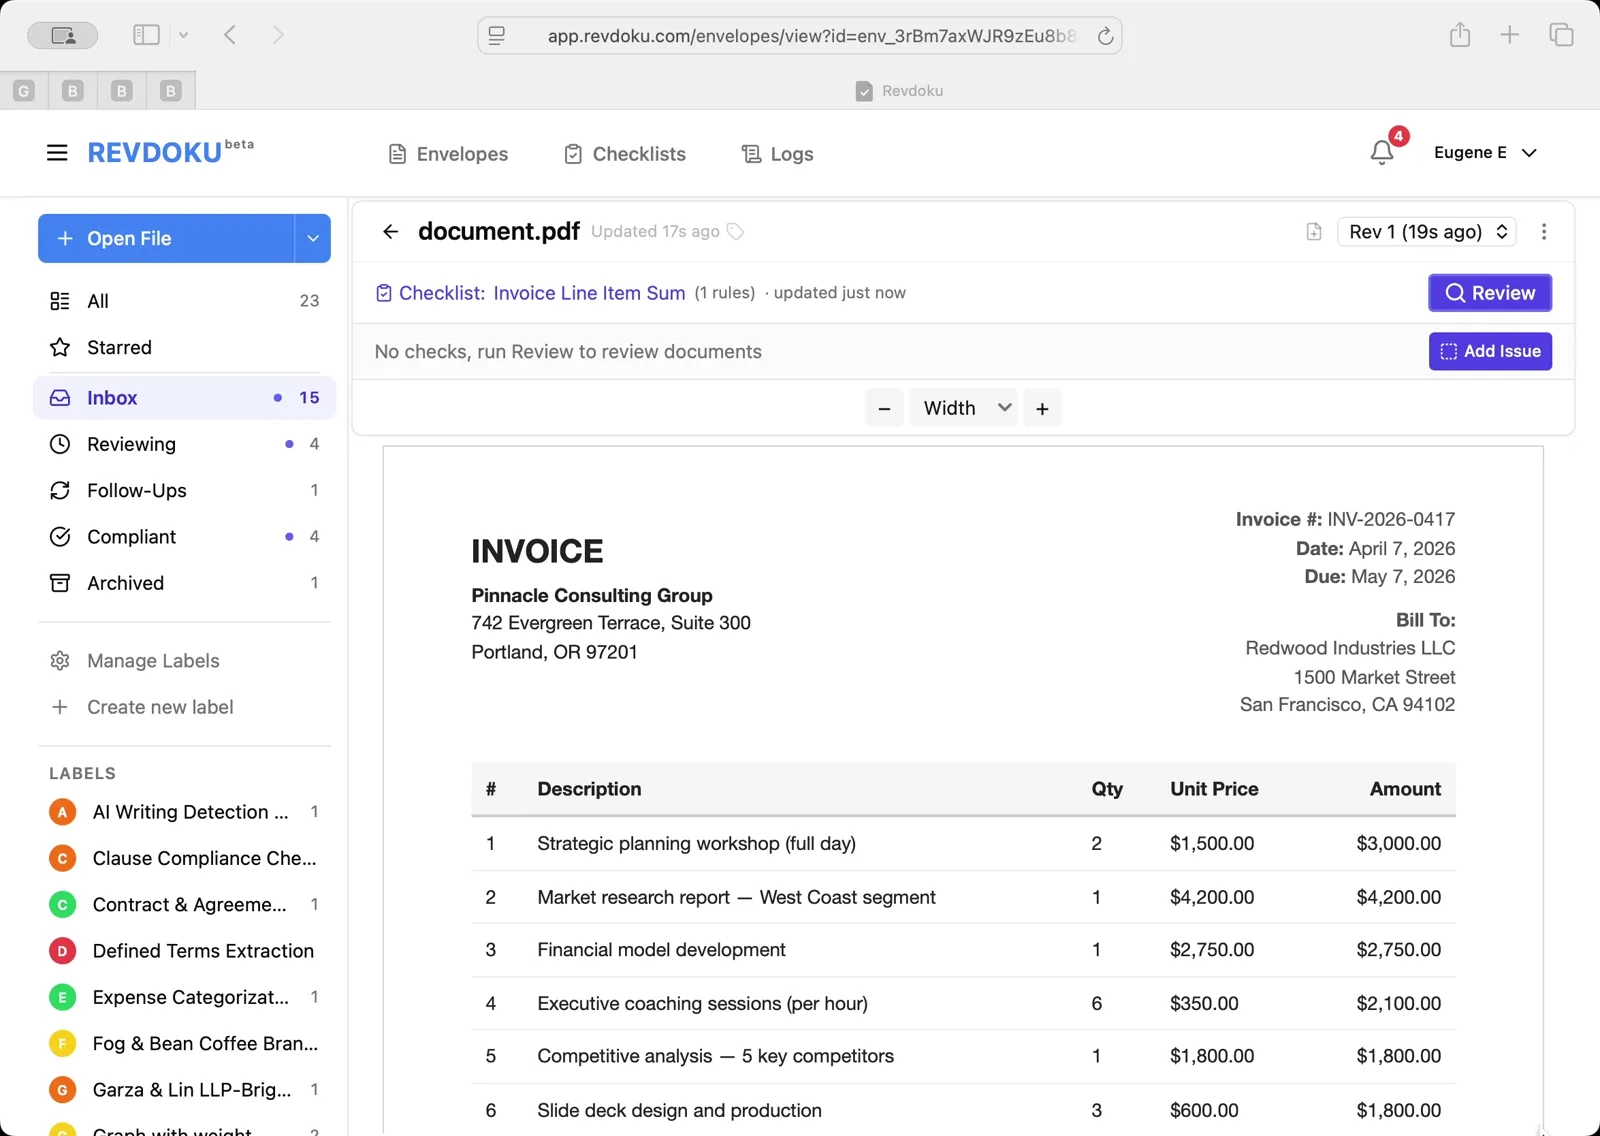Screen dimensions: 1600x1136
Task: Select the Inbox filter showing 15 items
Action: pyautogui.click(x=112, y=397)
